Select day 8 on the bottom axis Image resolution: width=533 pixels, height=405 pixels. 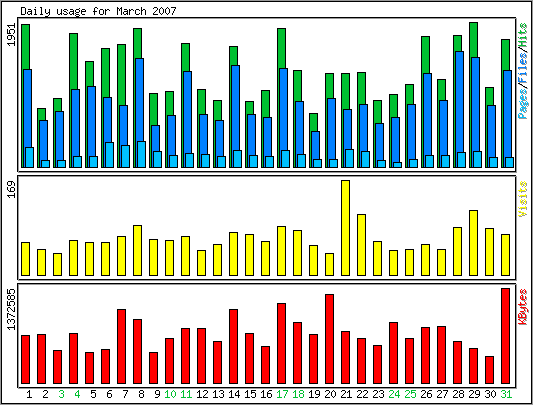141,394
